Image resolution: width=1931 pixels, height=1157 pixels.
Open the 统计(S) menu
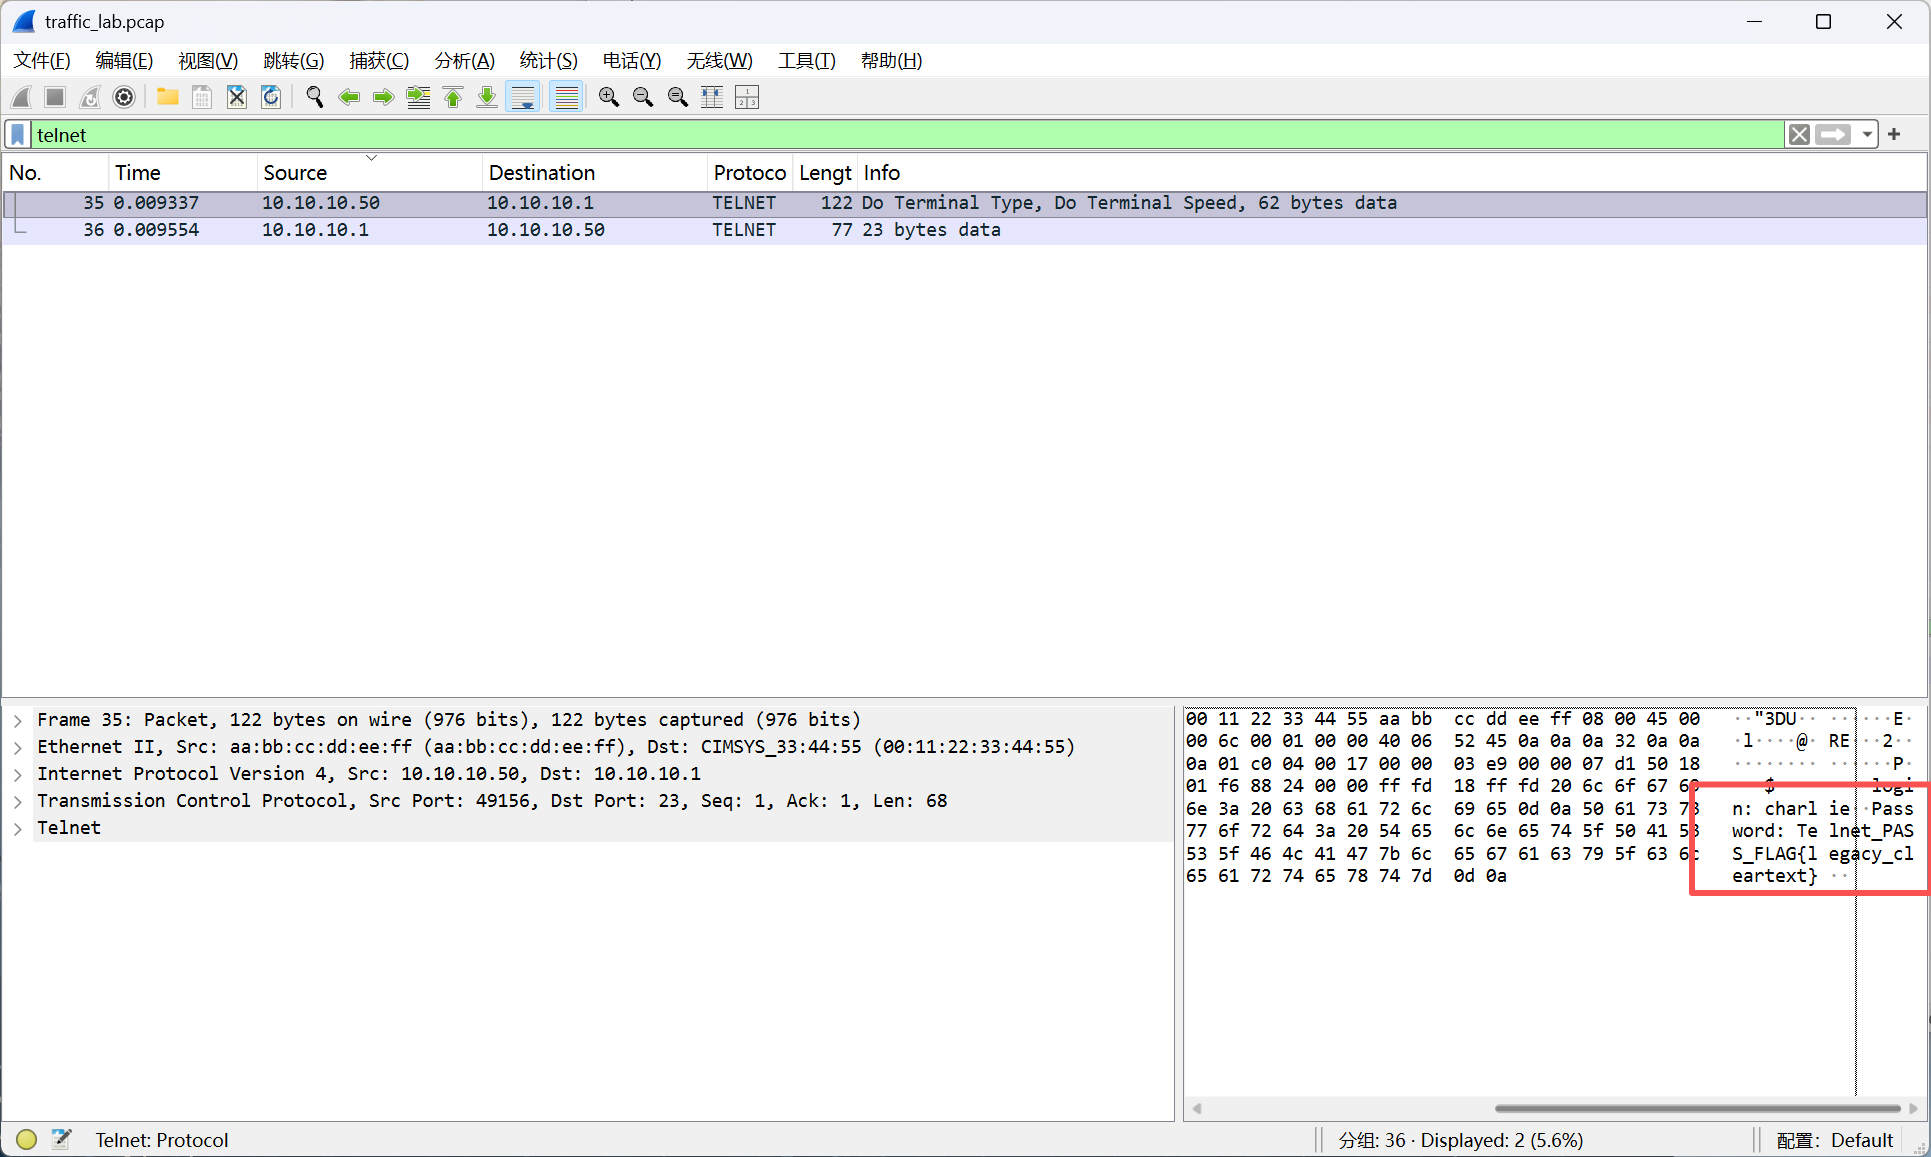point(549,61)
